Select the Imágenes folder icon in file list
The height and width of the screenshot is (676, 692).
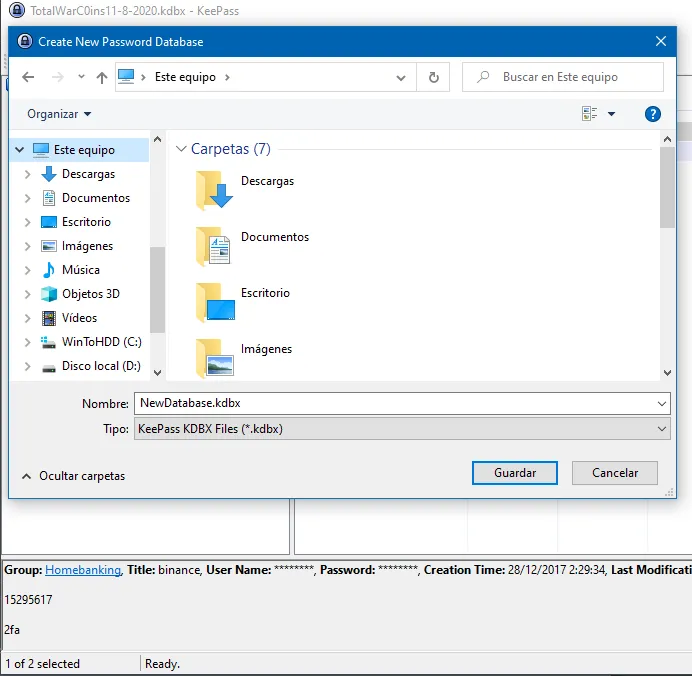(214, 358)
